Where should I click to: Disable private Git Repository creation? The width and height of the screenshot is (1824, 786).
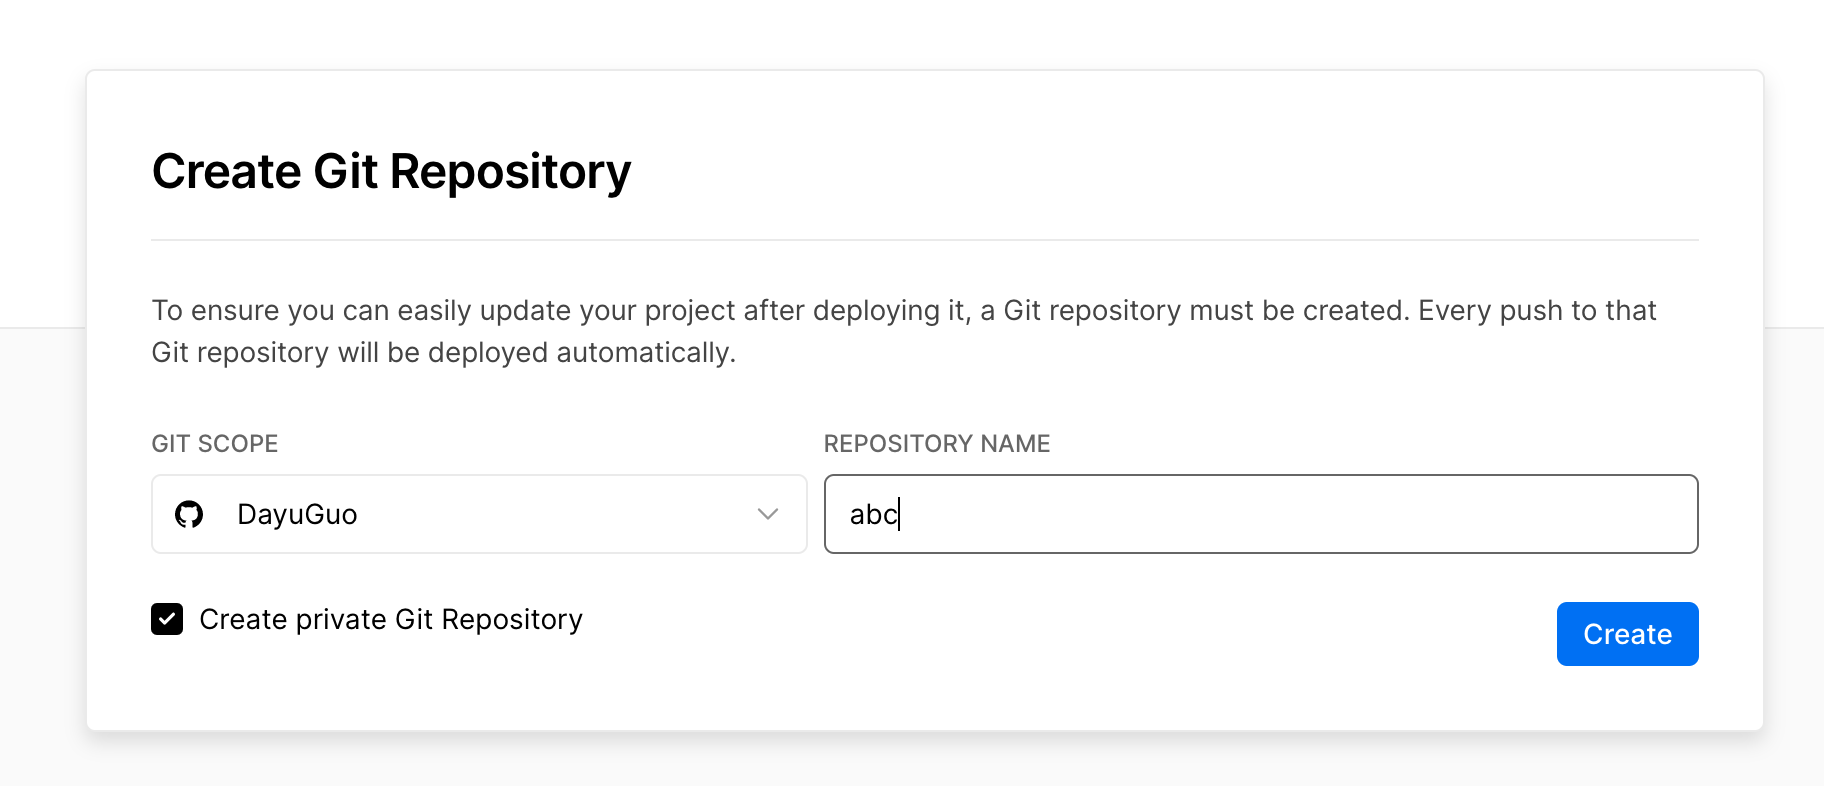click(x=167, y=619)
